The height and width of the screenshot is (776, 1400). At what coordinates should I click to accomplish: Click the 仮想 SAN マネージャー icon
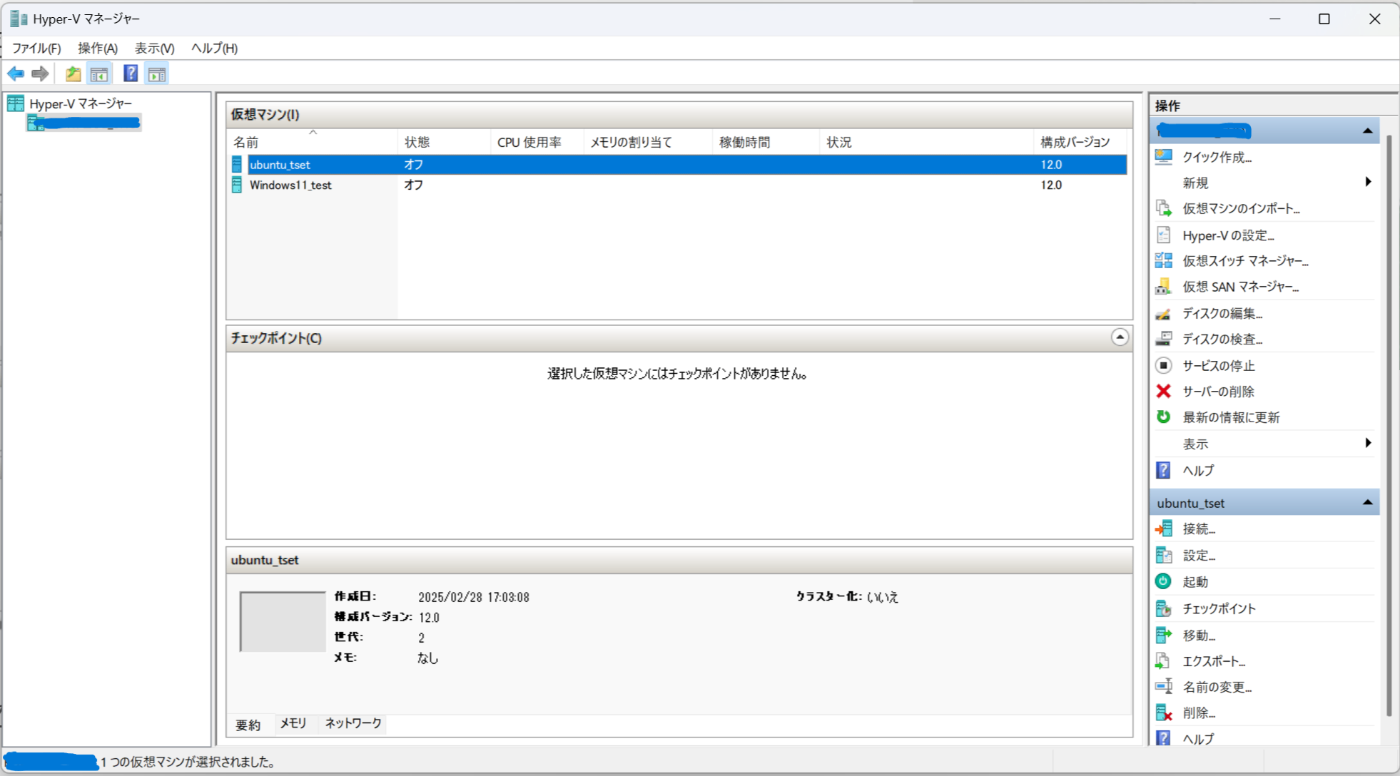click(x=1163, y=287)
